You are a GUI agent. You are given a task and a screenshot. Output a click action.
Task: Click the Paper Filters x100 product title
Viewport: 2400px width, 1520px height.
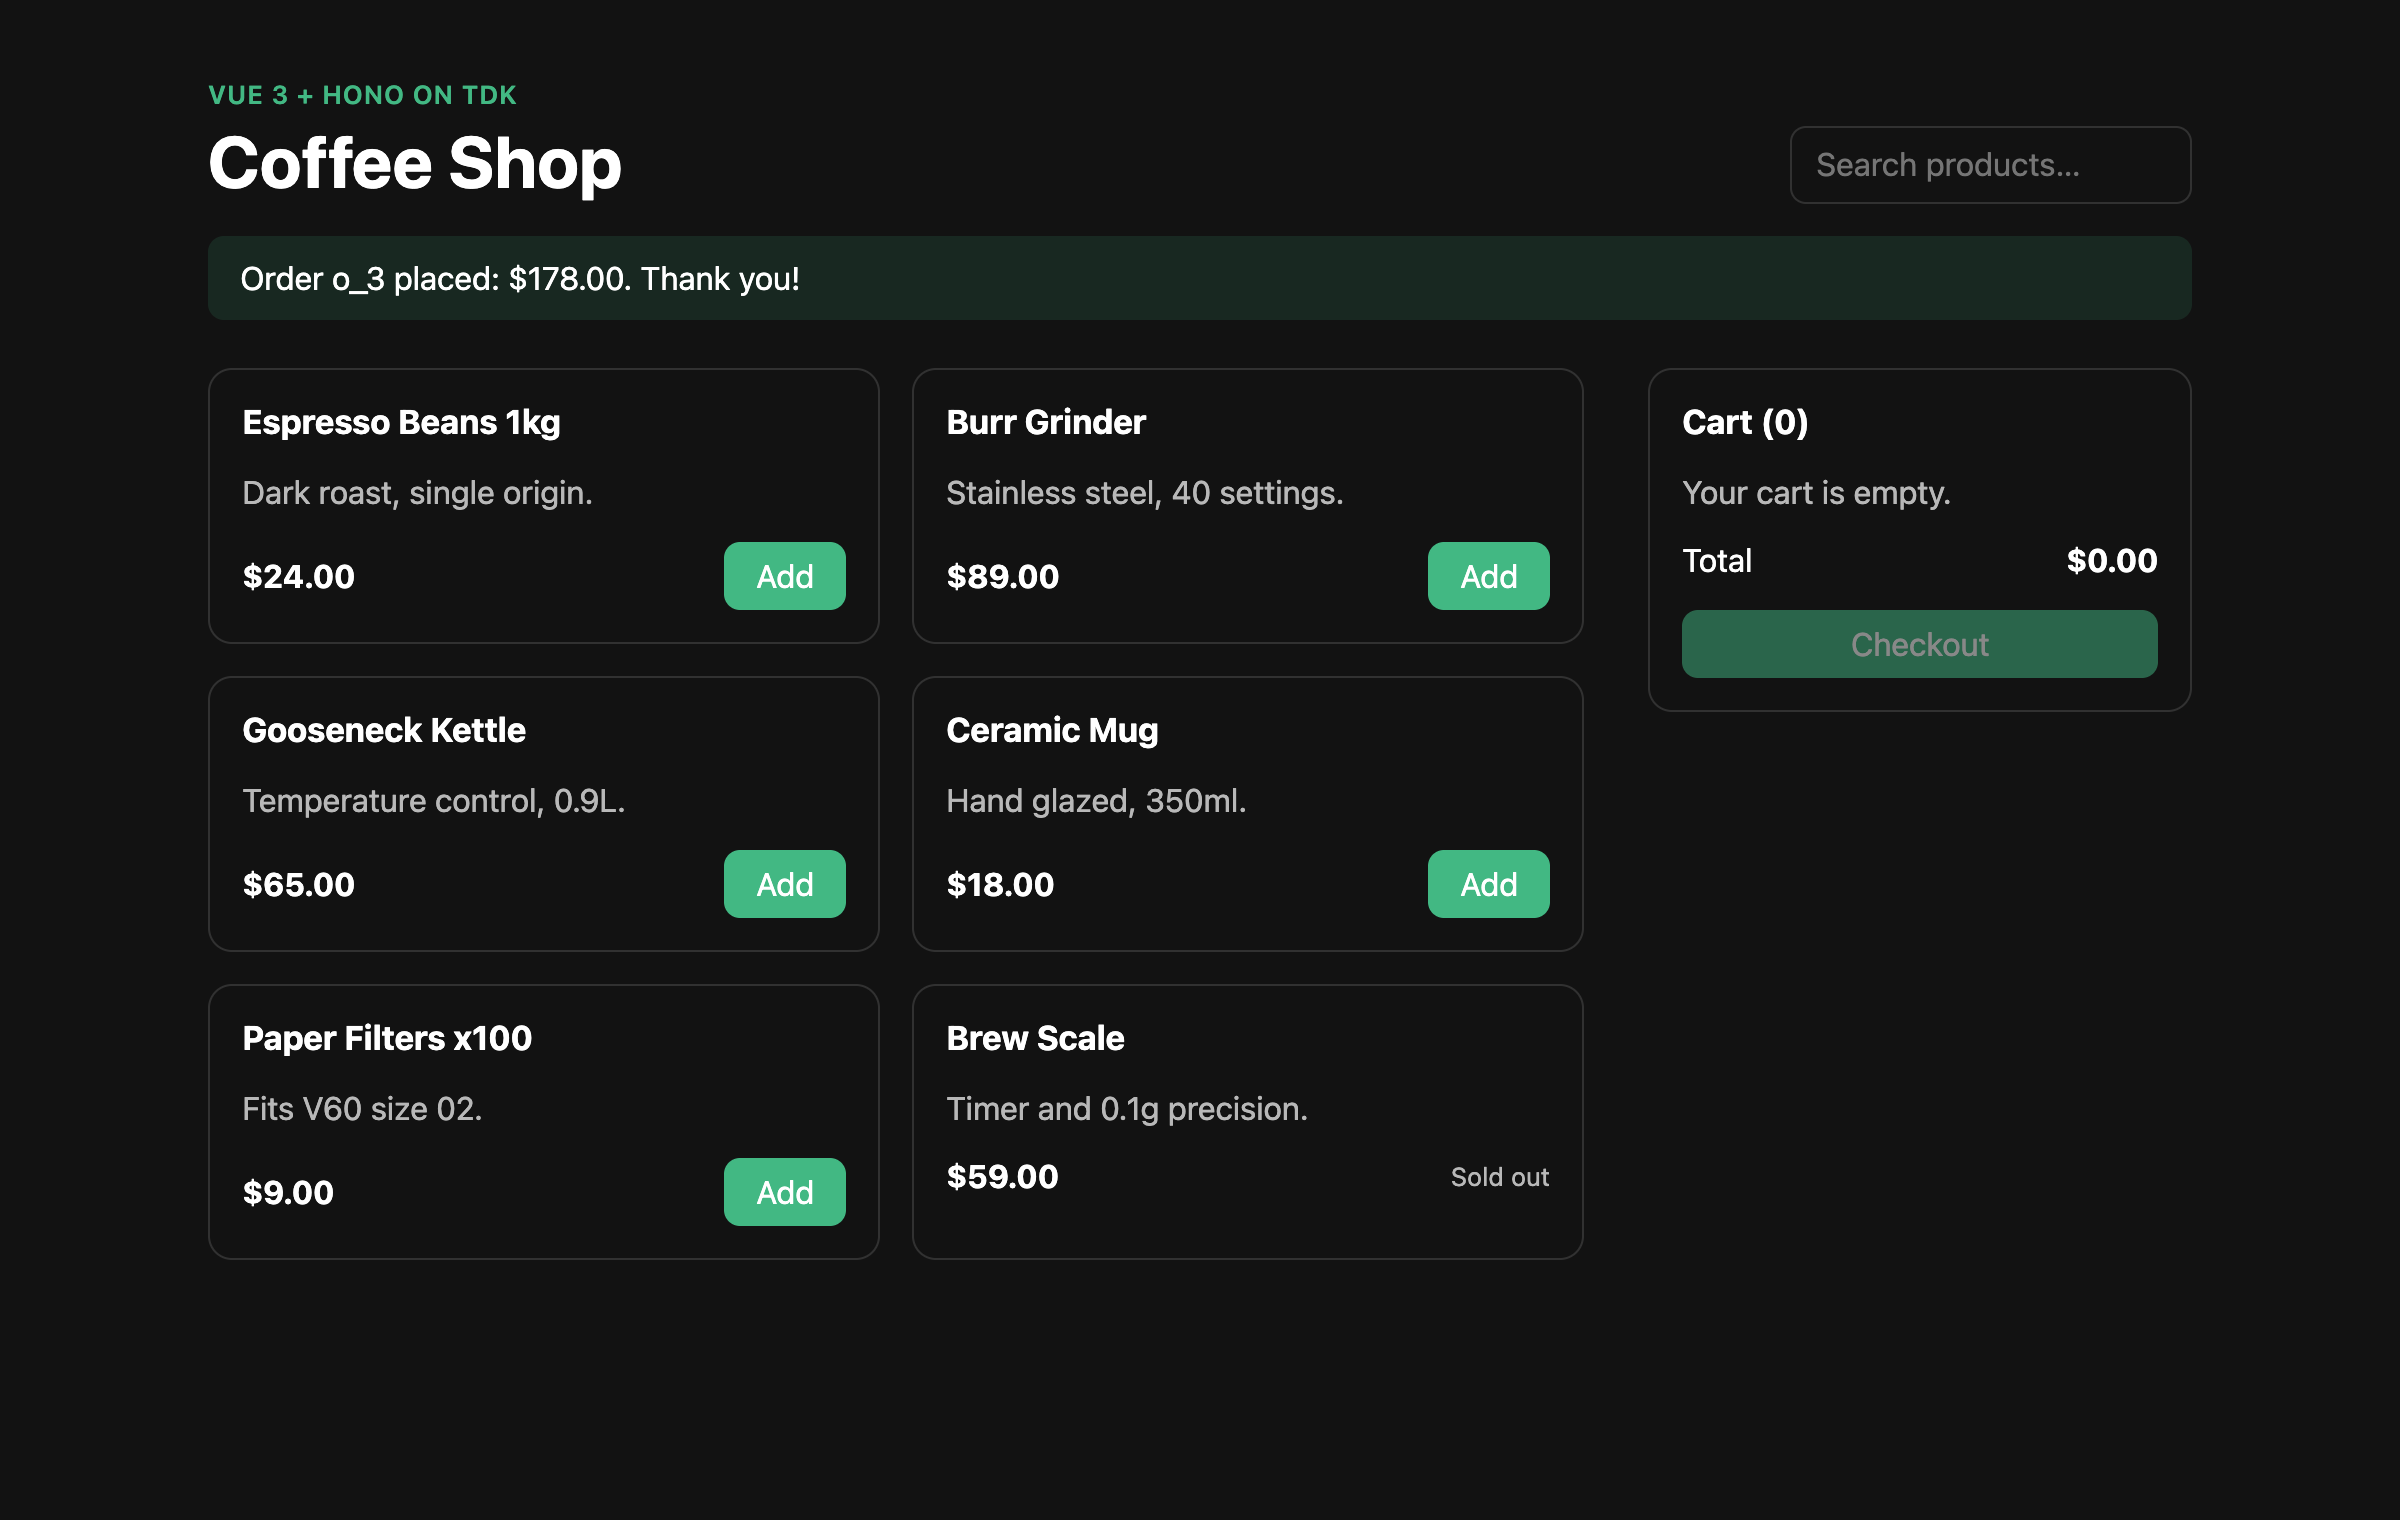pos(387,1038)
